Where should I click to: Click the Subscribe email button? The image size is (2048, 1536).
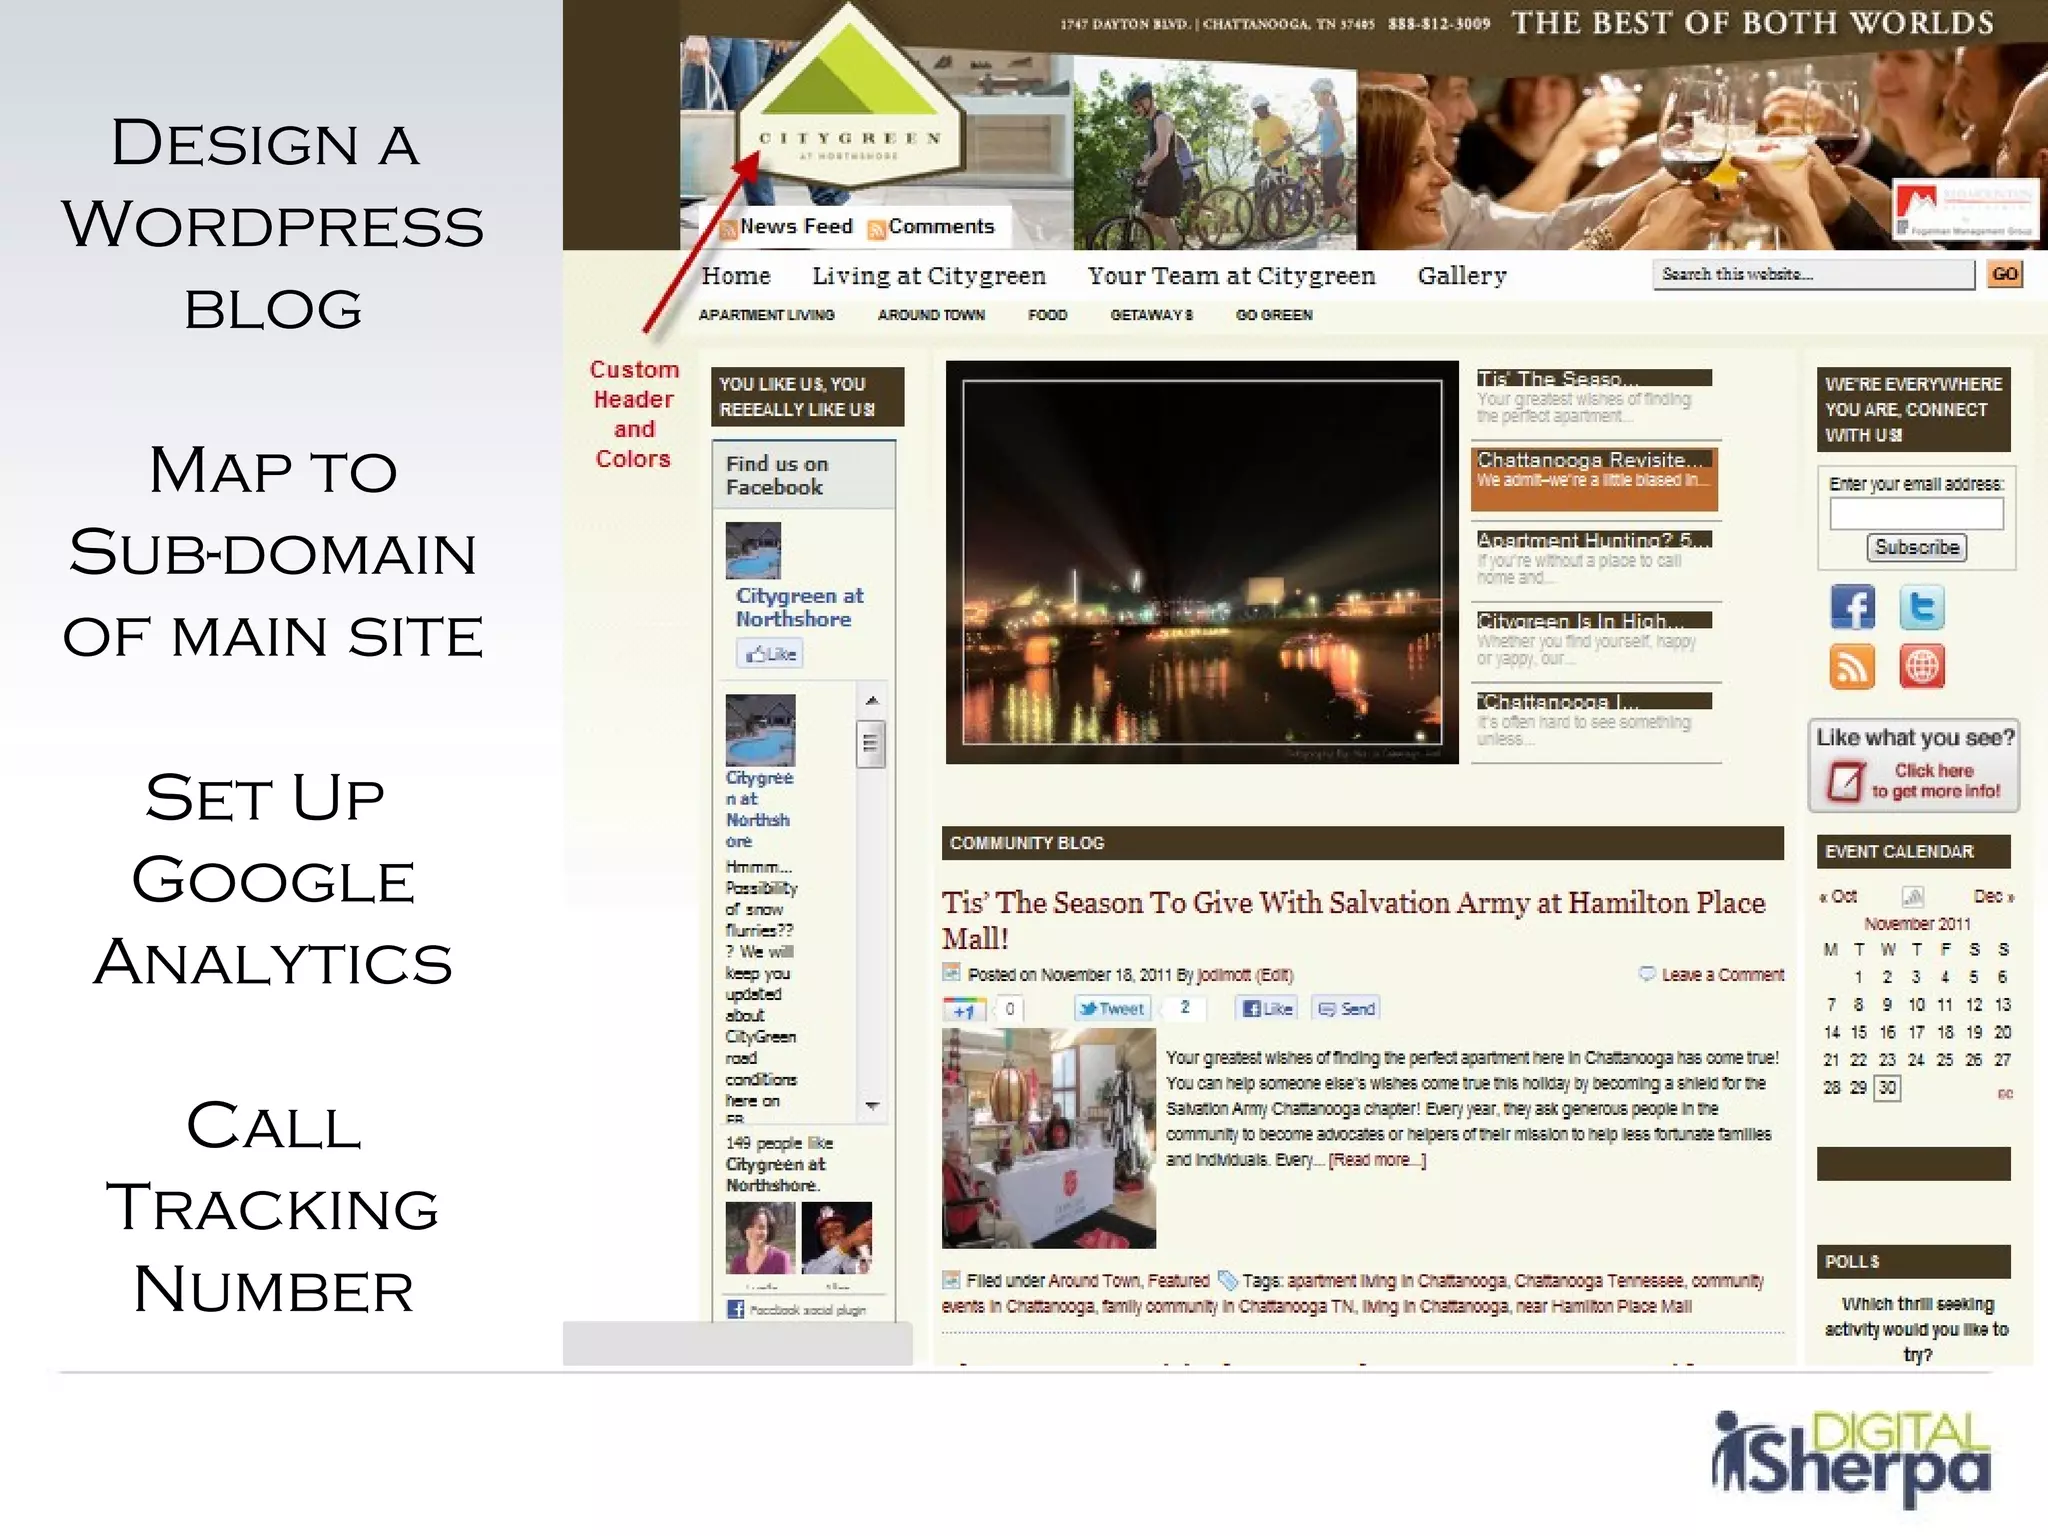[1916, 547]
